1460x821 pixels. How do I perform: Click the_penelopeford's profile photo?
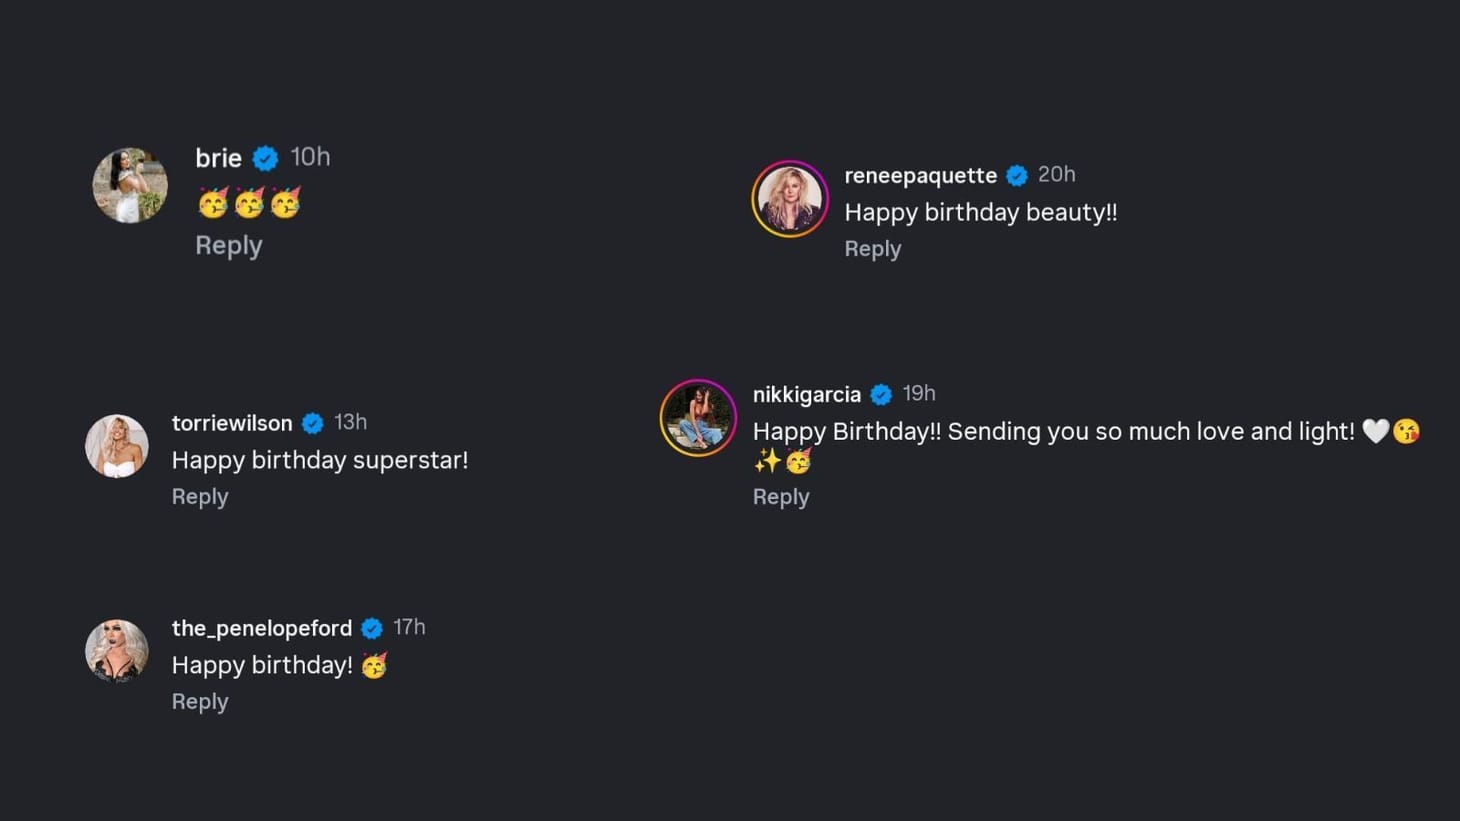[x=117, y=649]
